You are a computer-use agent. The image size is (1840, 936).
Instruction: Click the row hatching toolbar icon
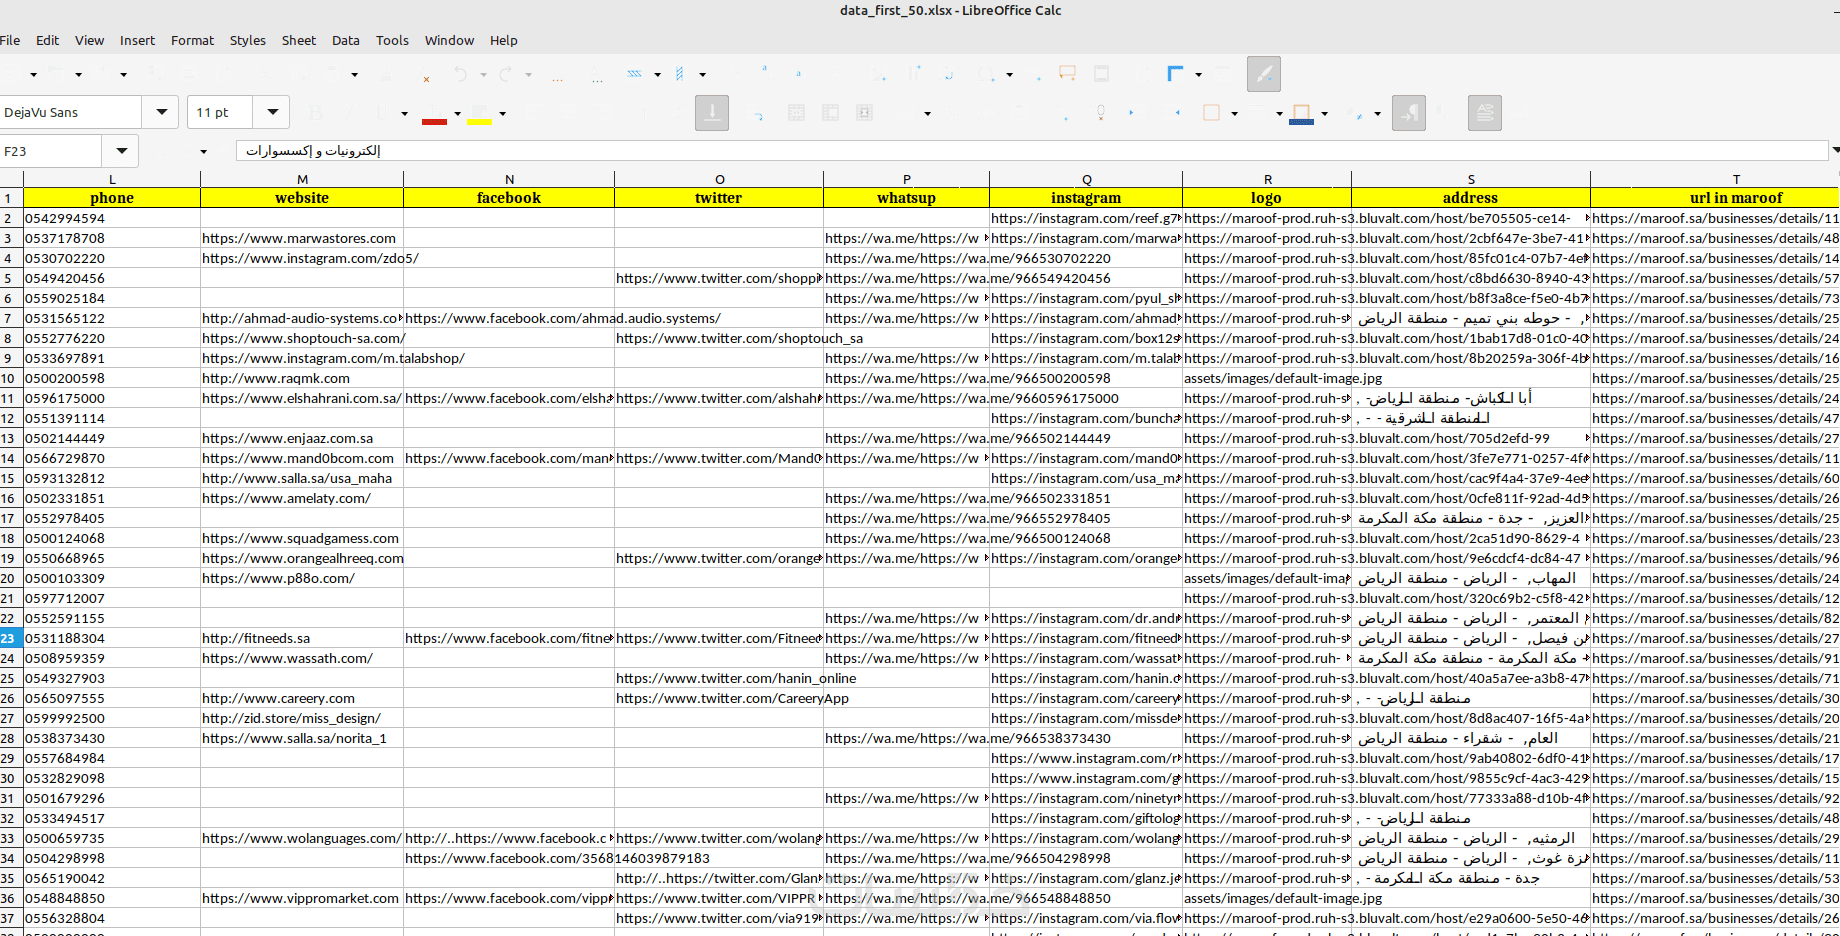(635, 74)
